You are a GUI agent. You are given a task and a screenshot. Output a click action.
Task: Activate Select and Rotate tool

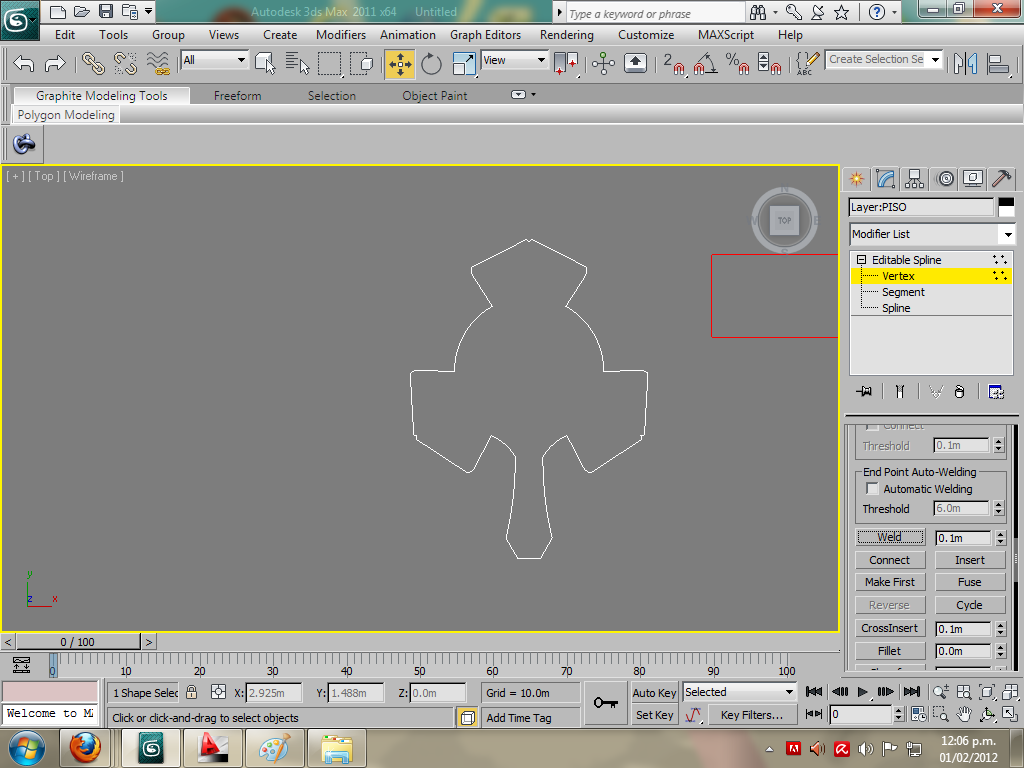pos(431,64)
